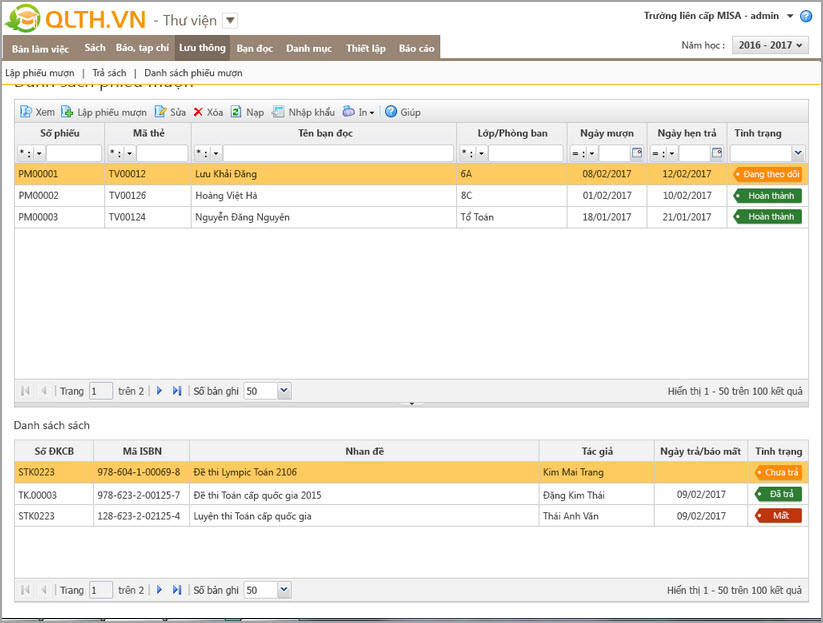Click the Sửa (edit) toolbar icon

tap(160, 112)
